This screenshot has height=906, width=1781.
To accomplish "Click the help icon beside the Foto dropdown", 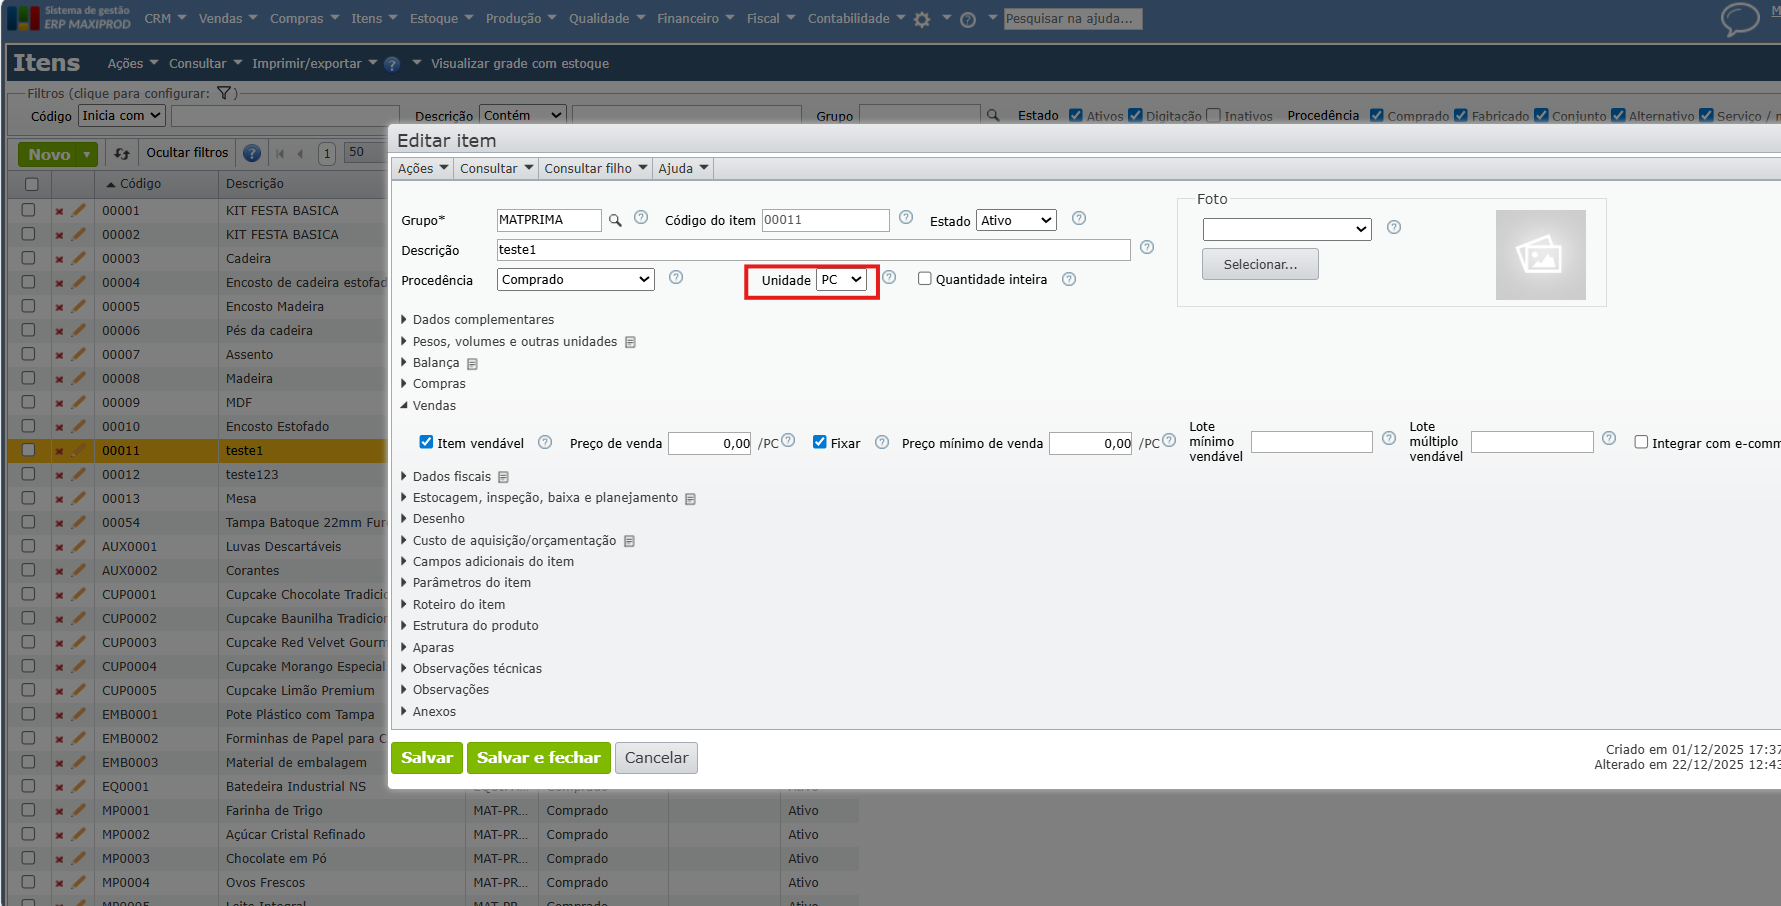I will 1394,227.
